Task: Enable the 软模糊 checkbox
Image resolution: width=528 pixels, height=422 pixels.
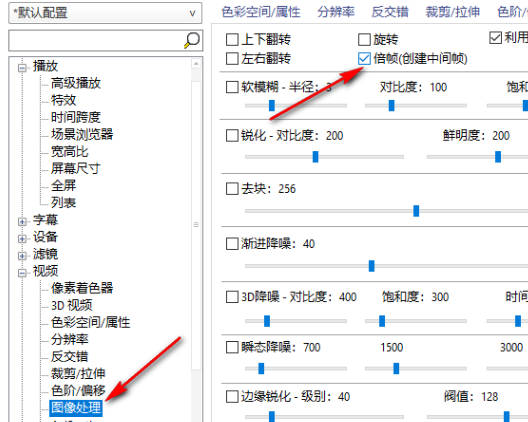Action: [x=232, y=87]
